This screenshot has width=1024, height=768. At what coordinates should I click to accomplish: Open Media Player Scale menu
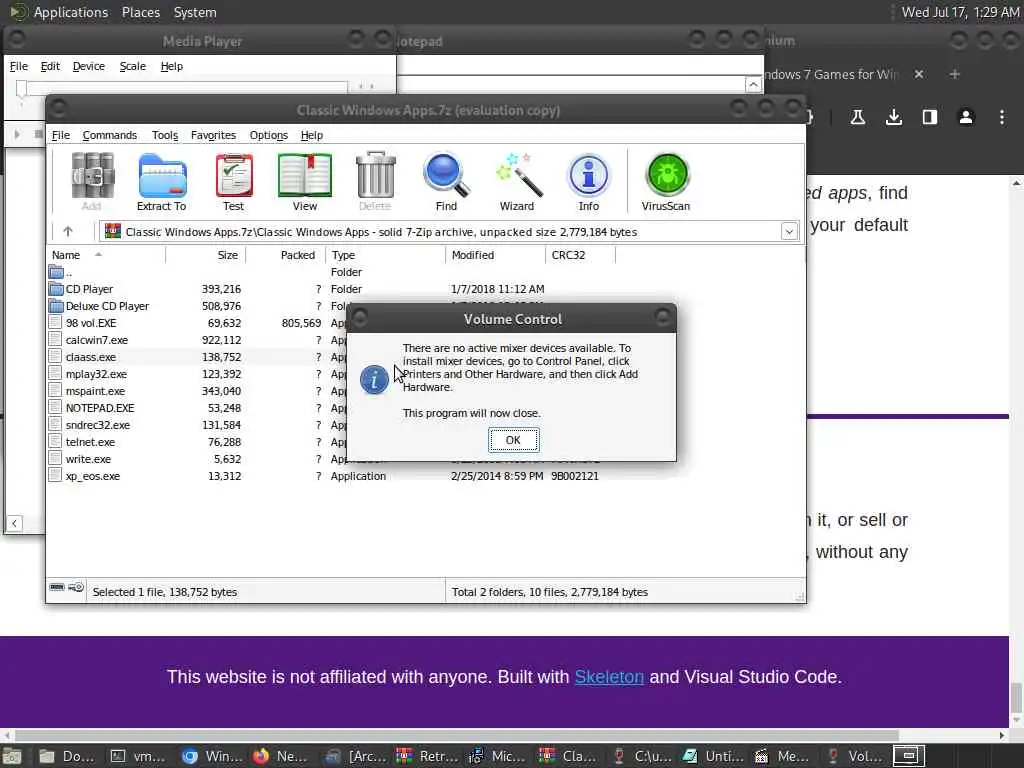pyautogui.click(x=133, y=66)
